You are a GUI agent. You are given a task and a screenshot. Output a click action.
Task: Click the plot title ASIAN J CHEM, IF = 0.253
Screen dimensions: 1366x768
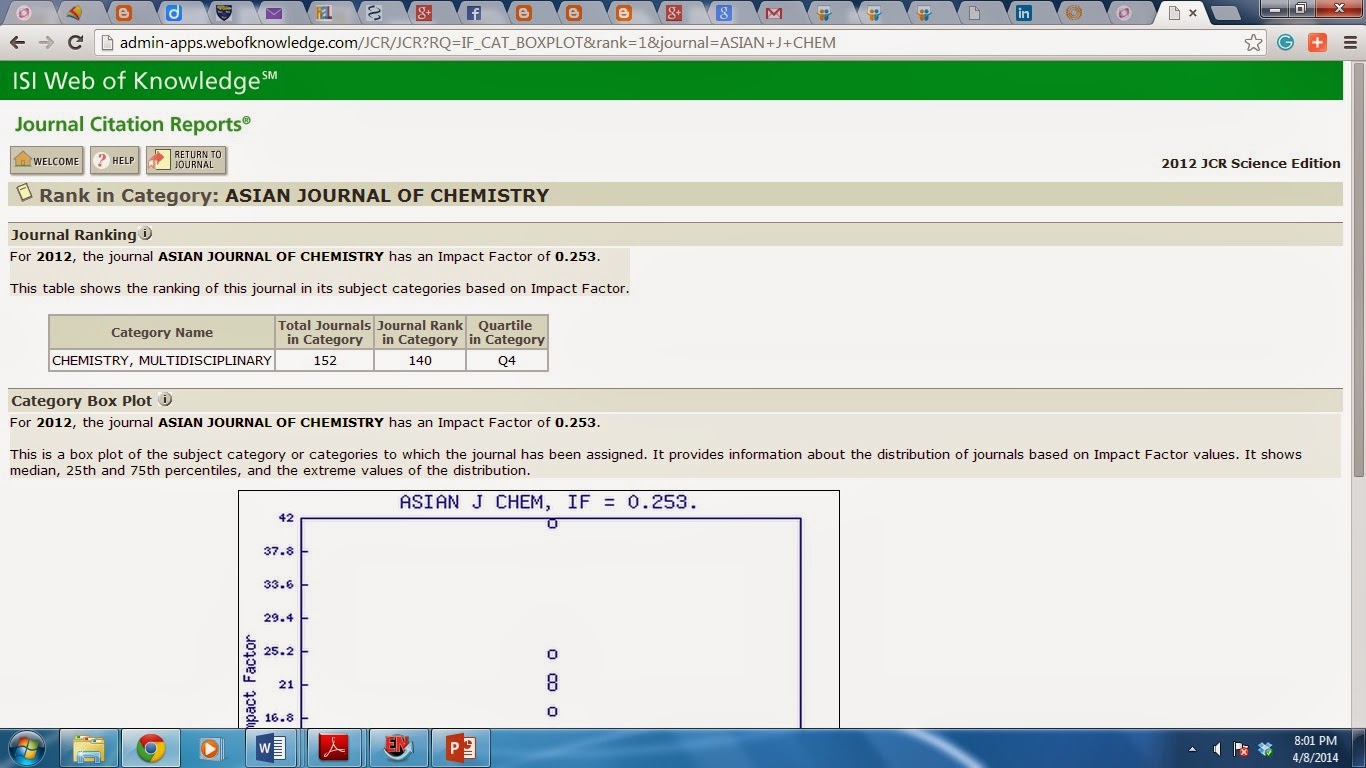pyautogui.click(x=548, y=502)
